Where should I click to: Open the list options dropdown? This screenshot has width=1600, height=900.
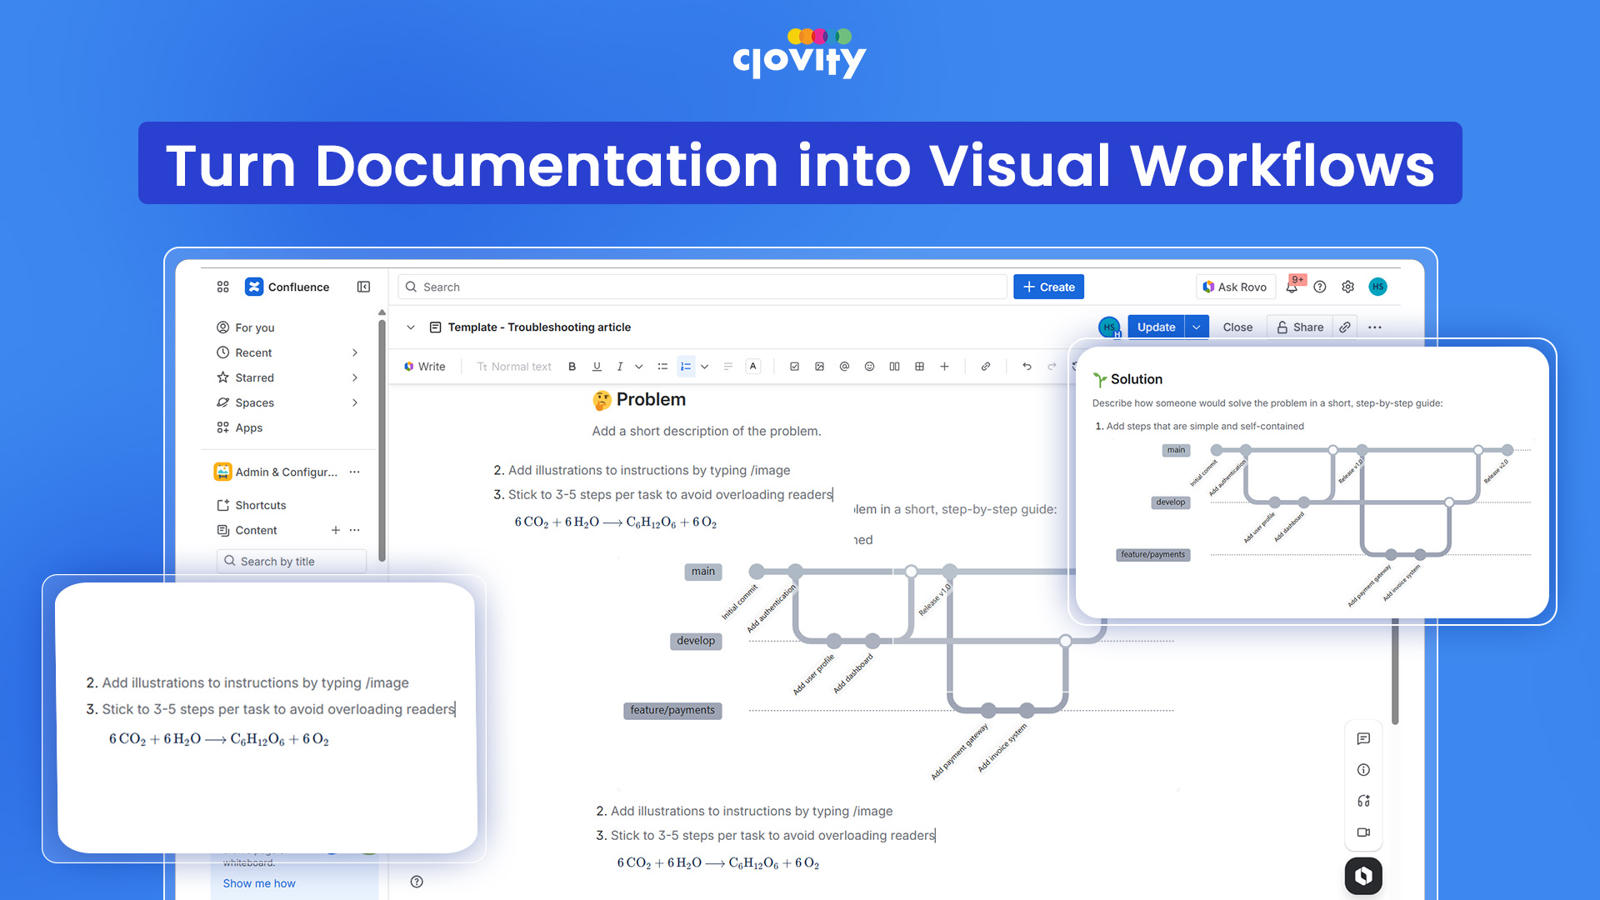tap(705, 367)
